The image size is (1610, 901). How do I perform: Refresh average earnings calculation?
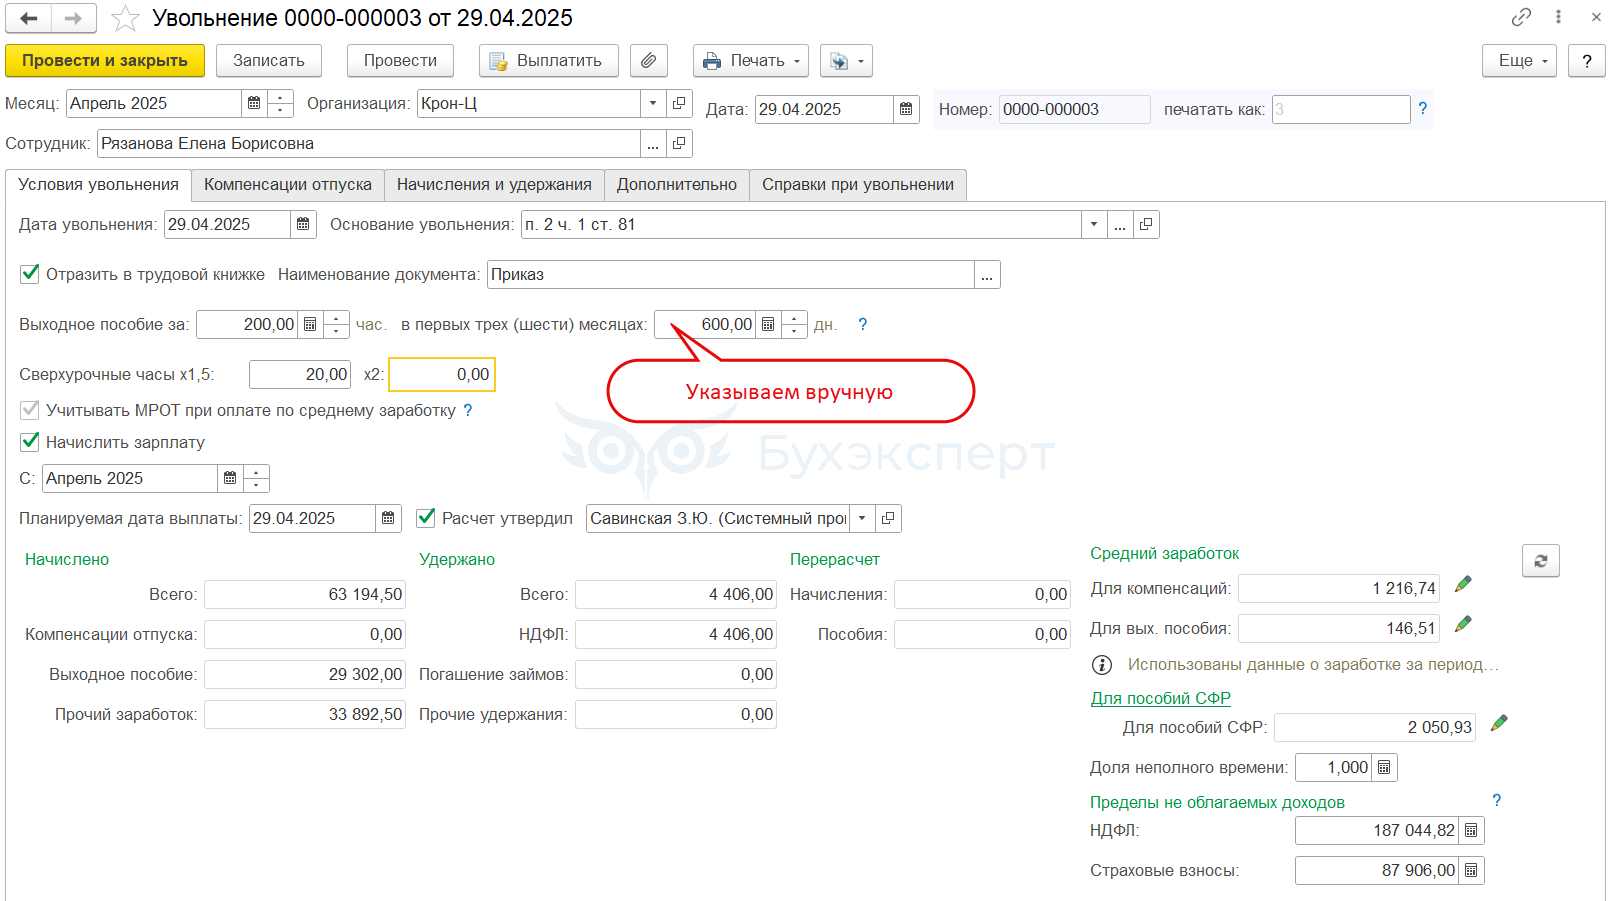pyautogui.click(x=1540, y=561)
